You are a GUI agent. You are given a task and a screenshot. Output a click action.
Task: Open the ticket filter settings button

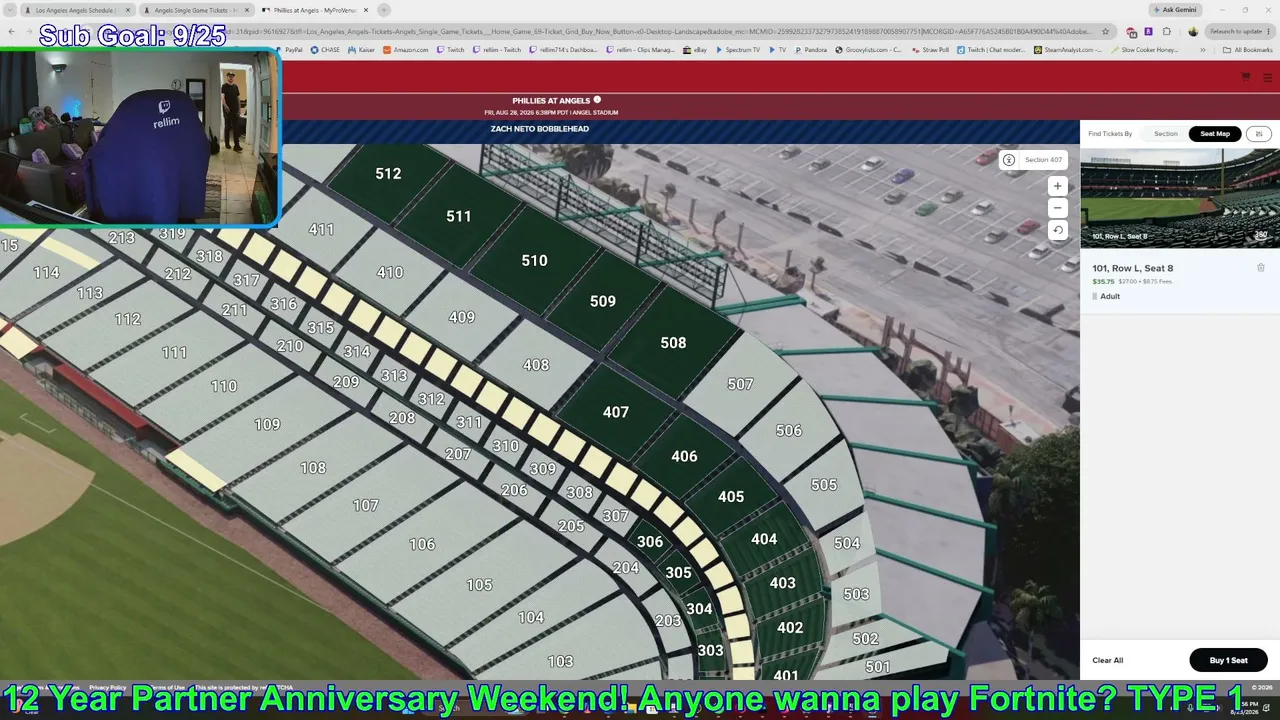click(1258, 134)
